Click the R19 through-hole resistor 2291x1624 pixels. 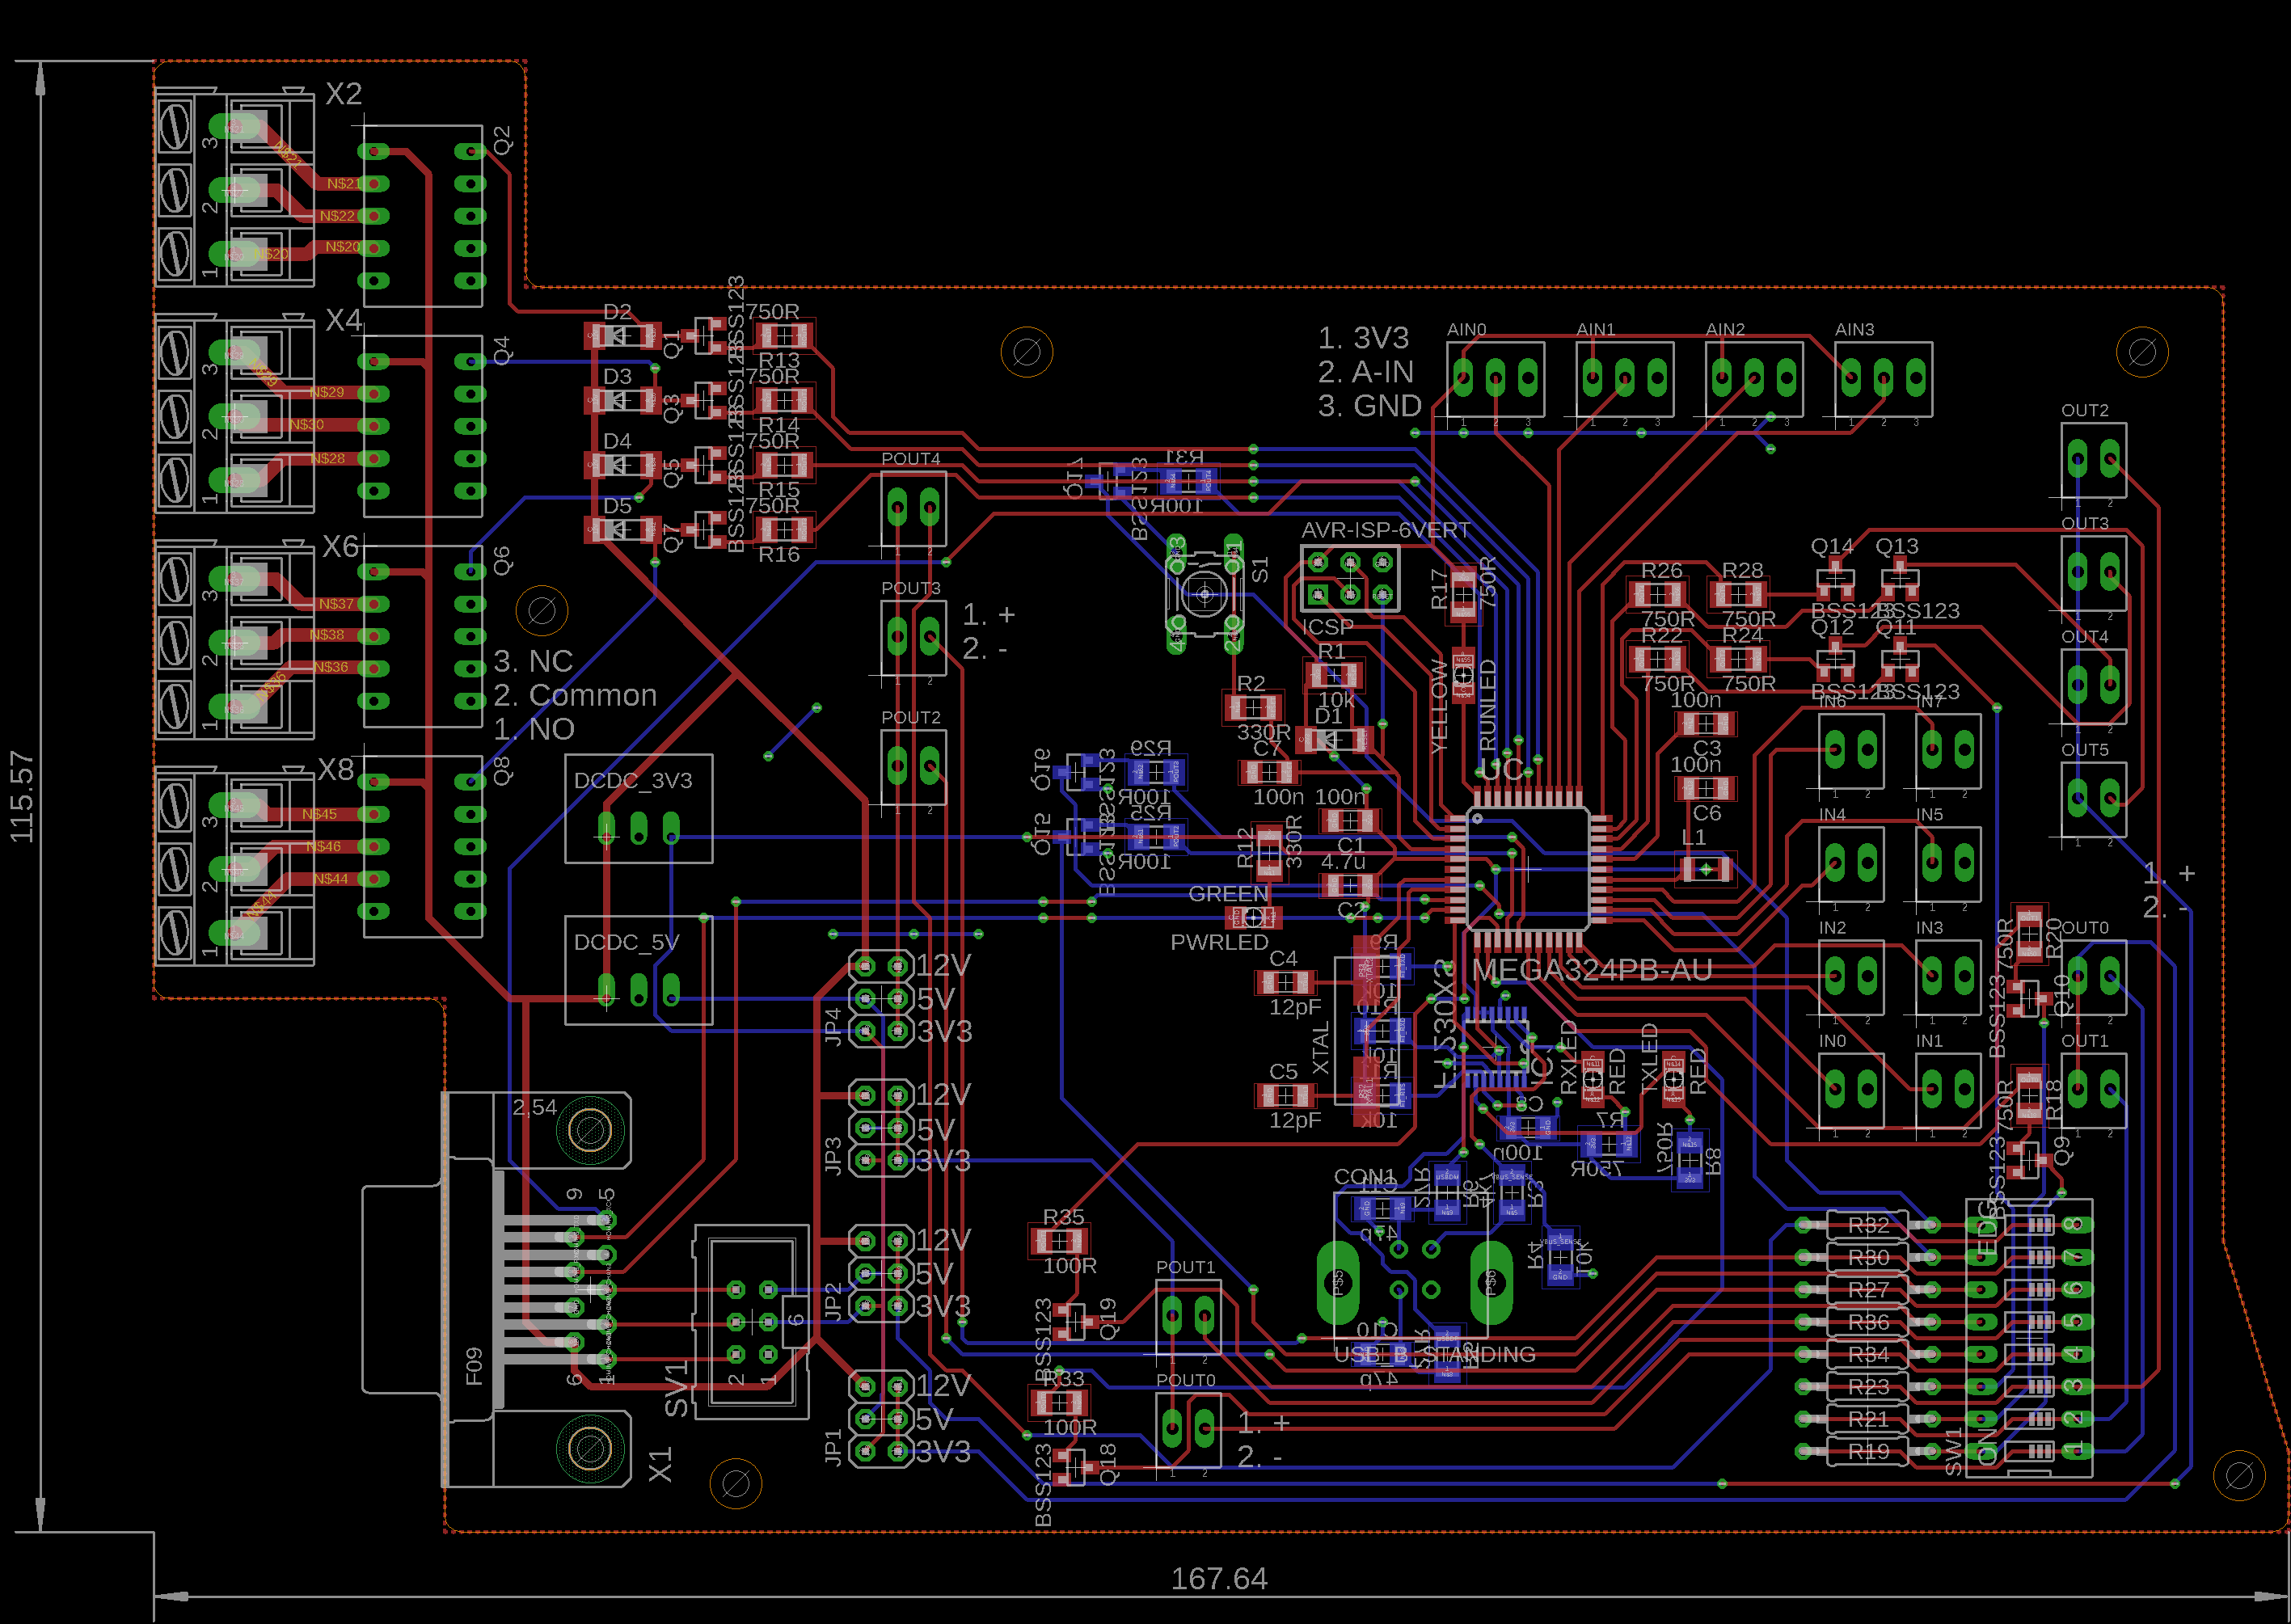tap(1867, 1451)
